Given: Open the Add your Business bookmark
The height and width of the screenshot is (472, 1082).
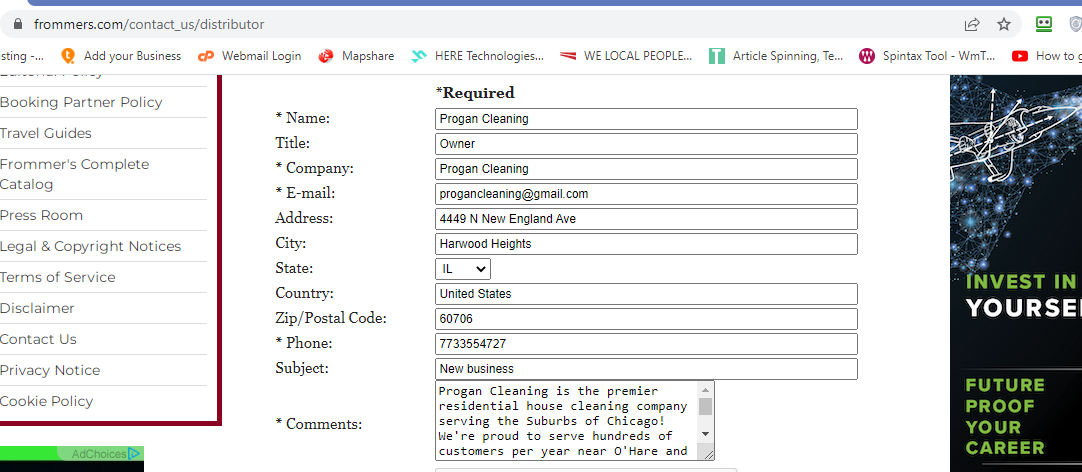Looking at the screenshot, I should click(121, 56).
